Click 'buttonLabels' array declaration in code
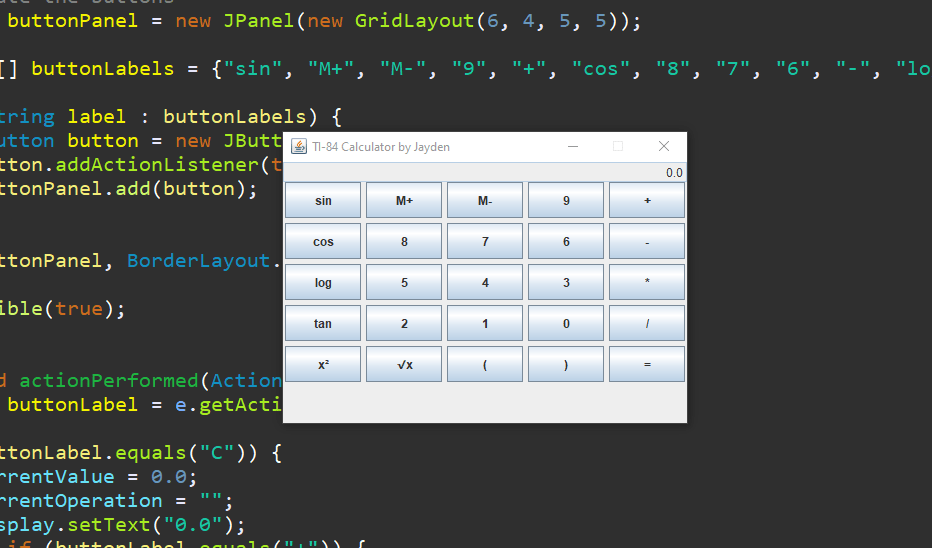932x548 pixels. [x=103, y=68]
